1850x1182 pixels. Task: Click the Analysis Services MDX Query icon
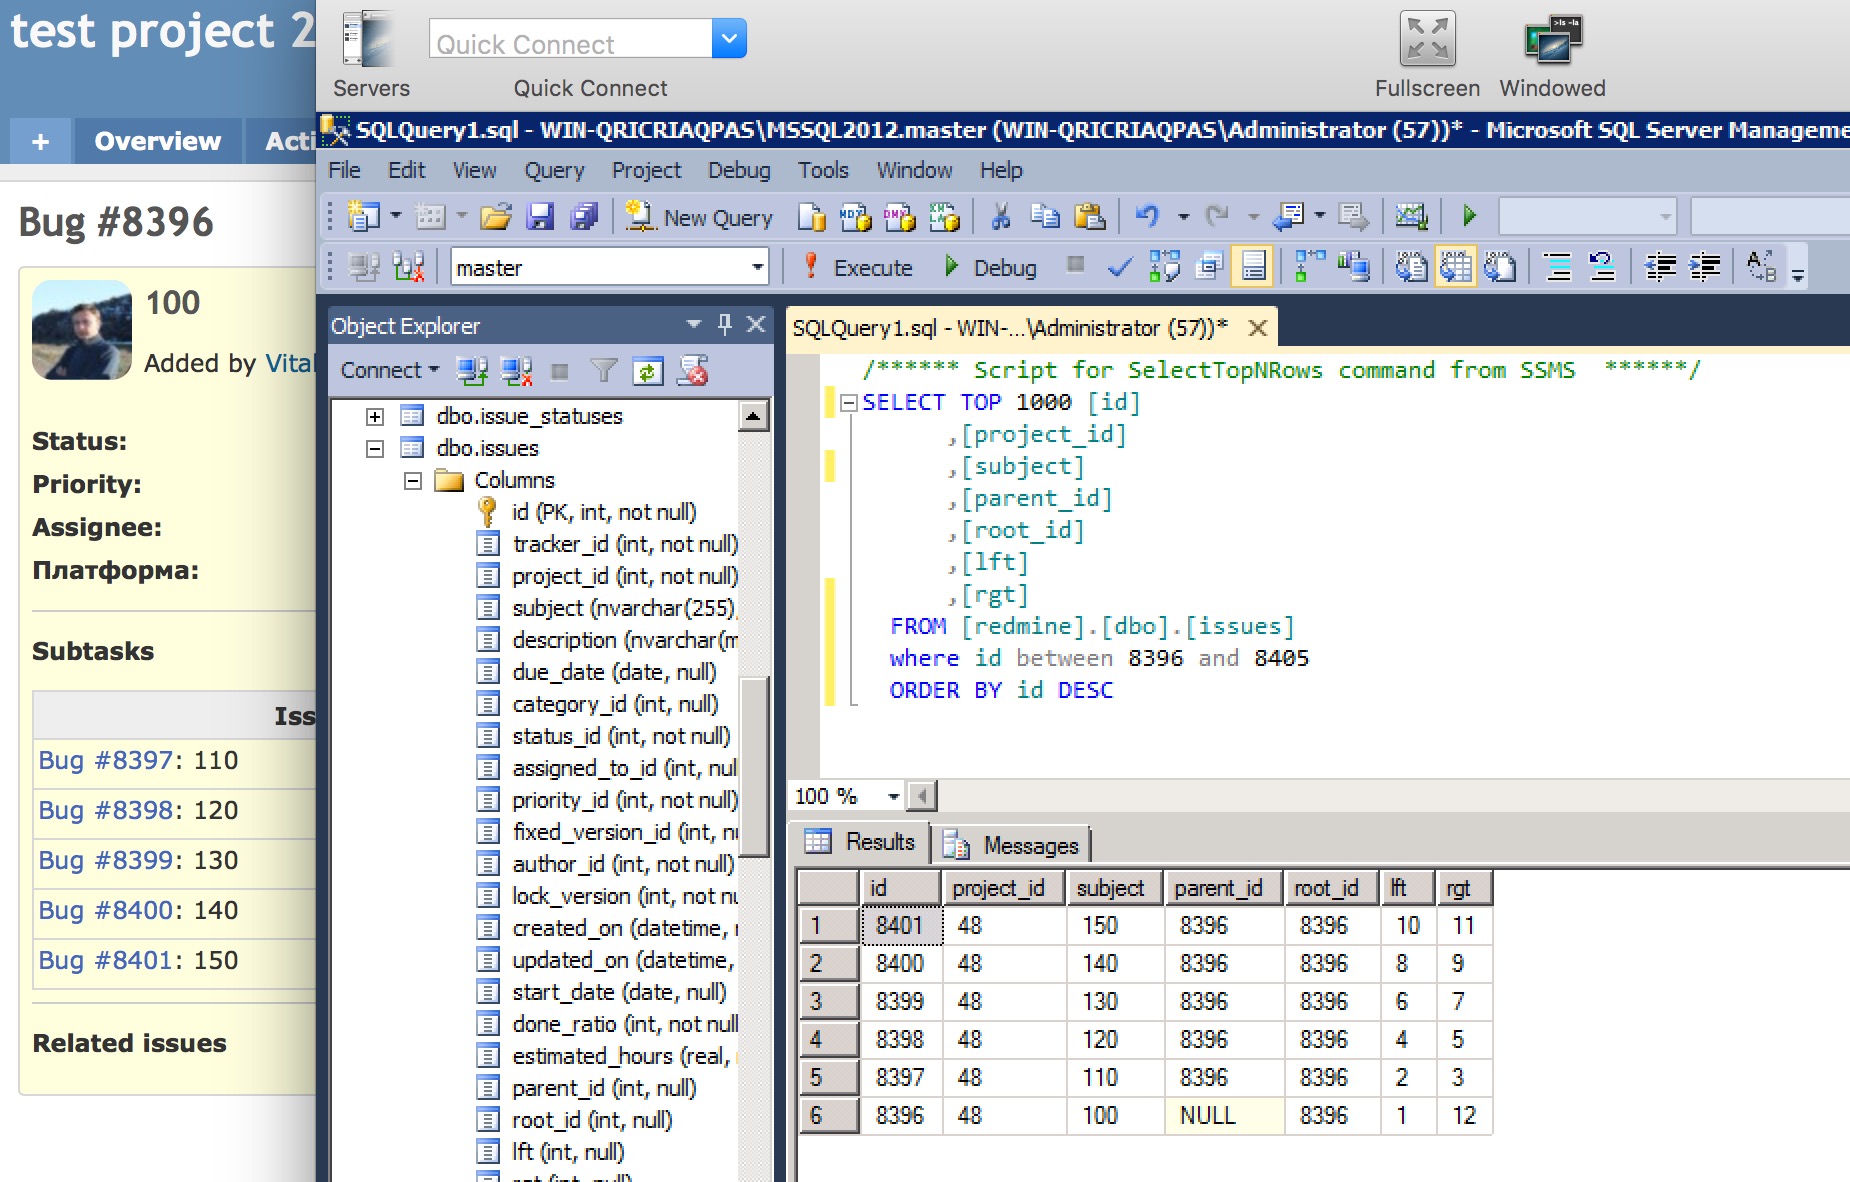pyautogui.click(x=856, y=217)
